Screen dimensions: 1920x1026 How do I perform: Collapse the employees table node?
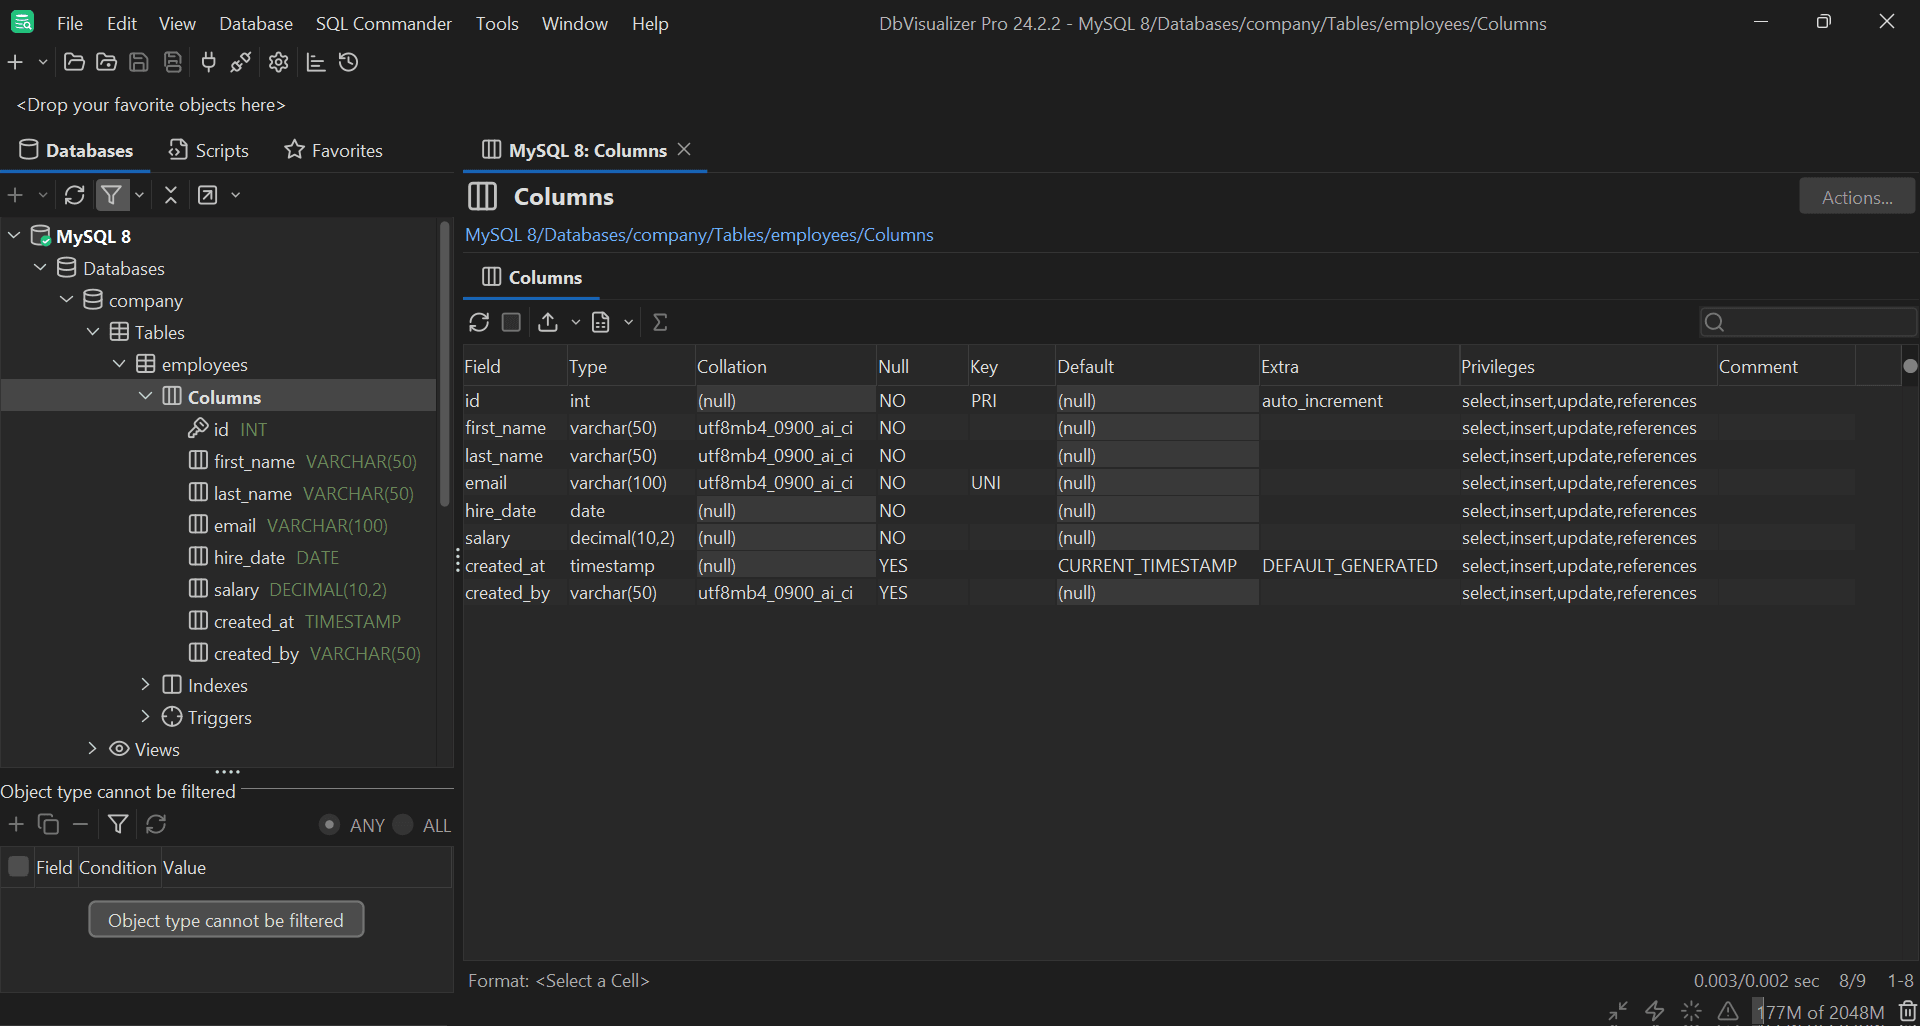119,363
